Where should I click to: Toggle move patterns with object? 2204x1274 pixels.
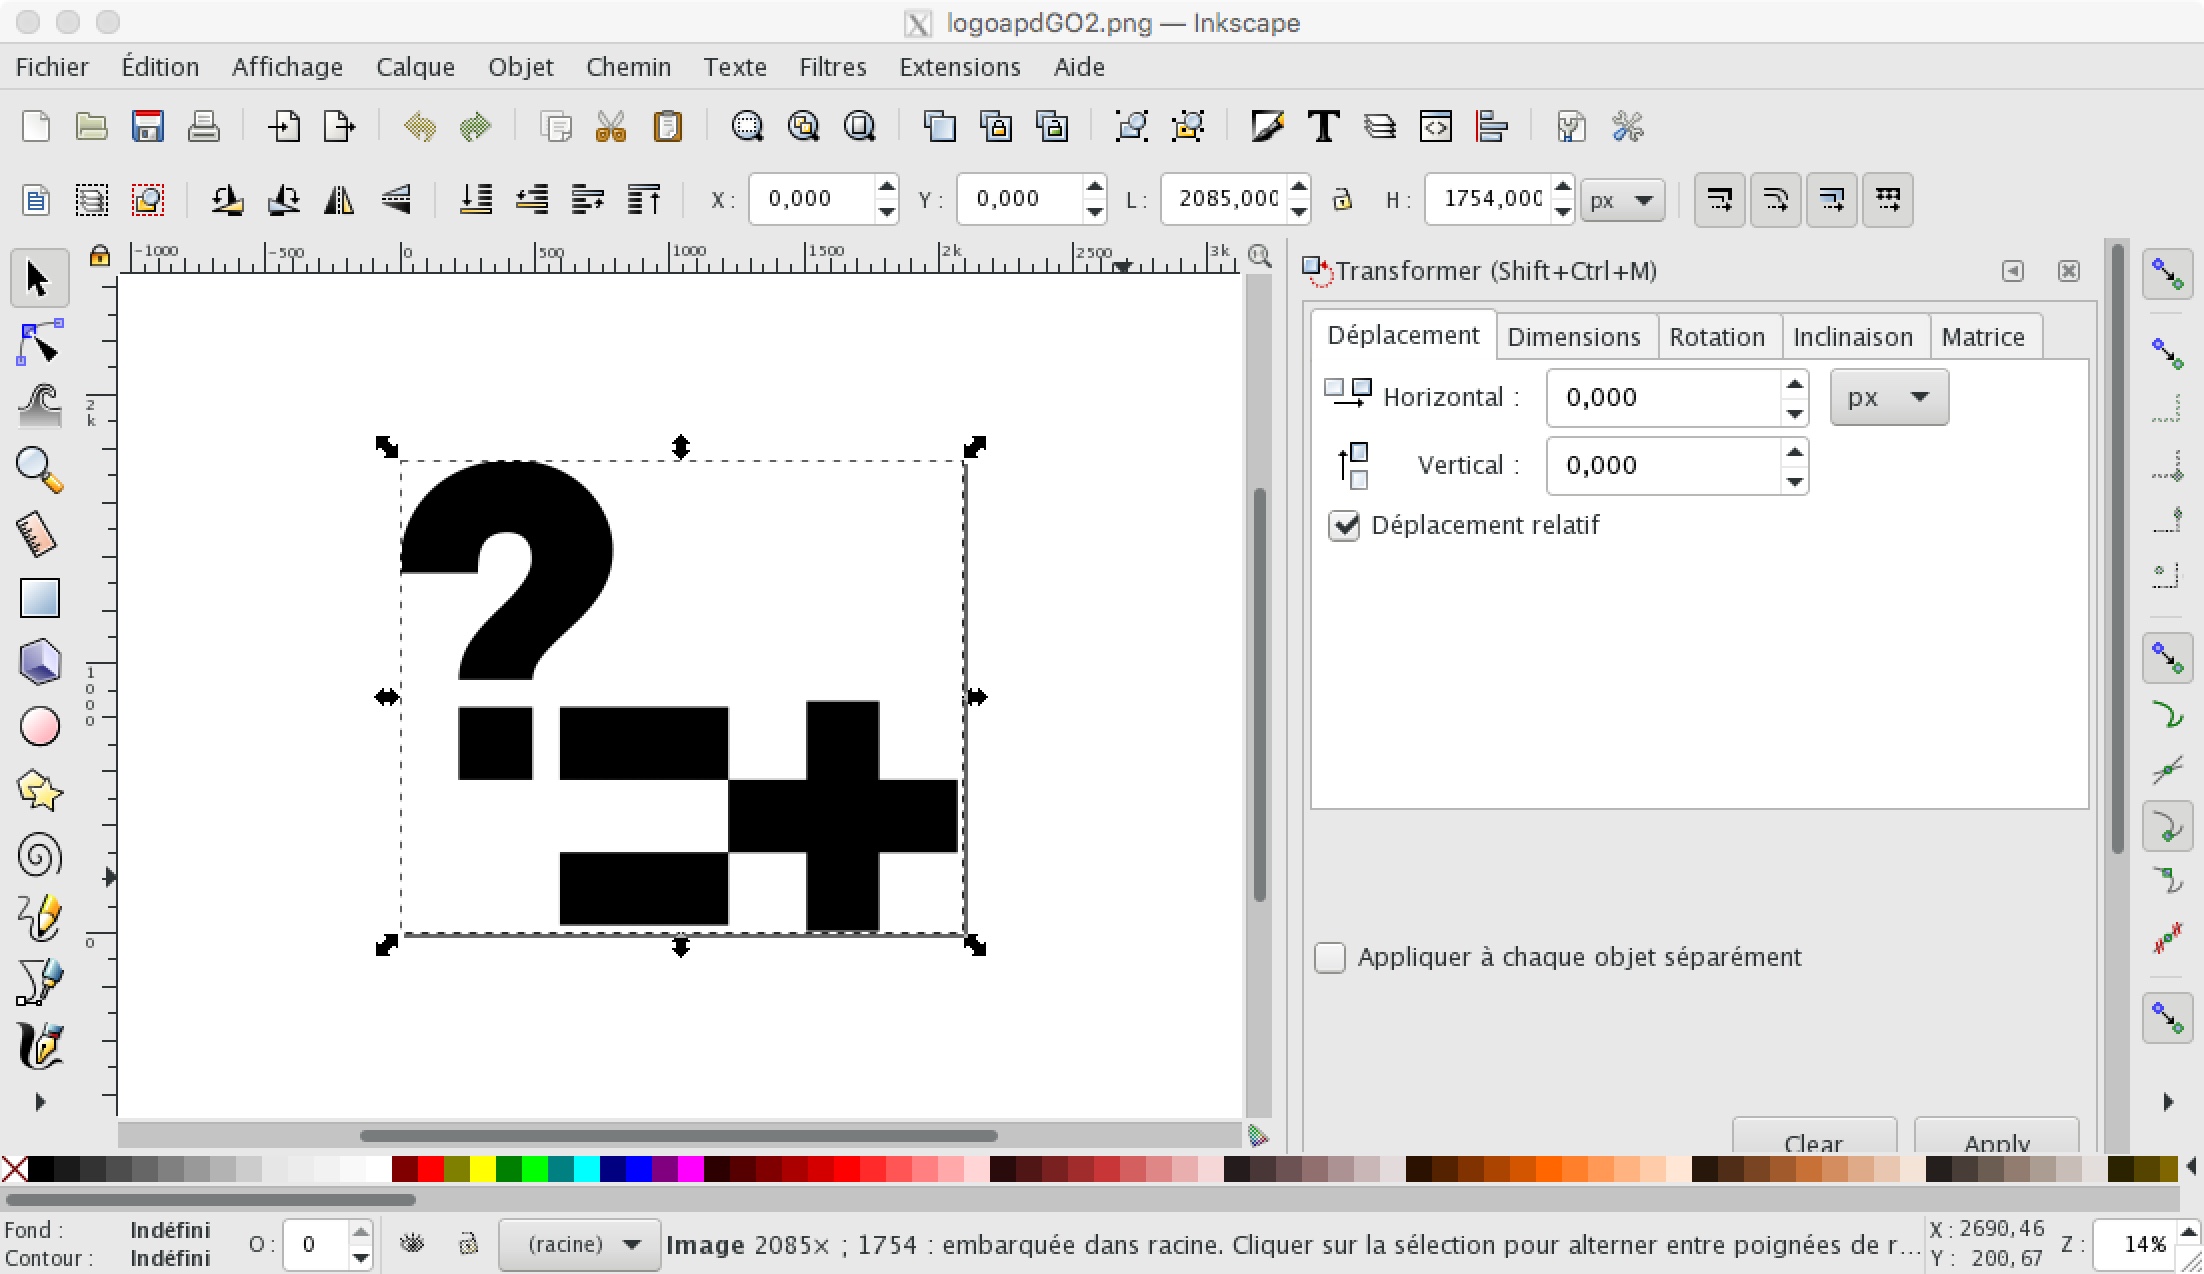[1888, 199]
